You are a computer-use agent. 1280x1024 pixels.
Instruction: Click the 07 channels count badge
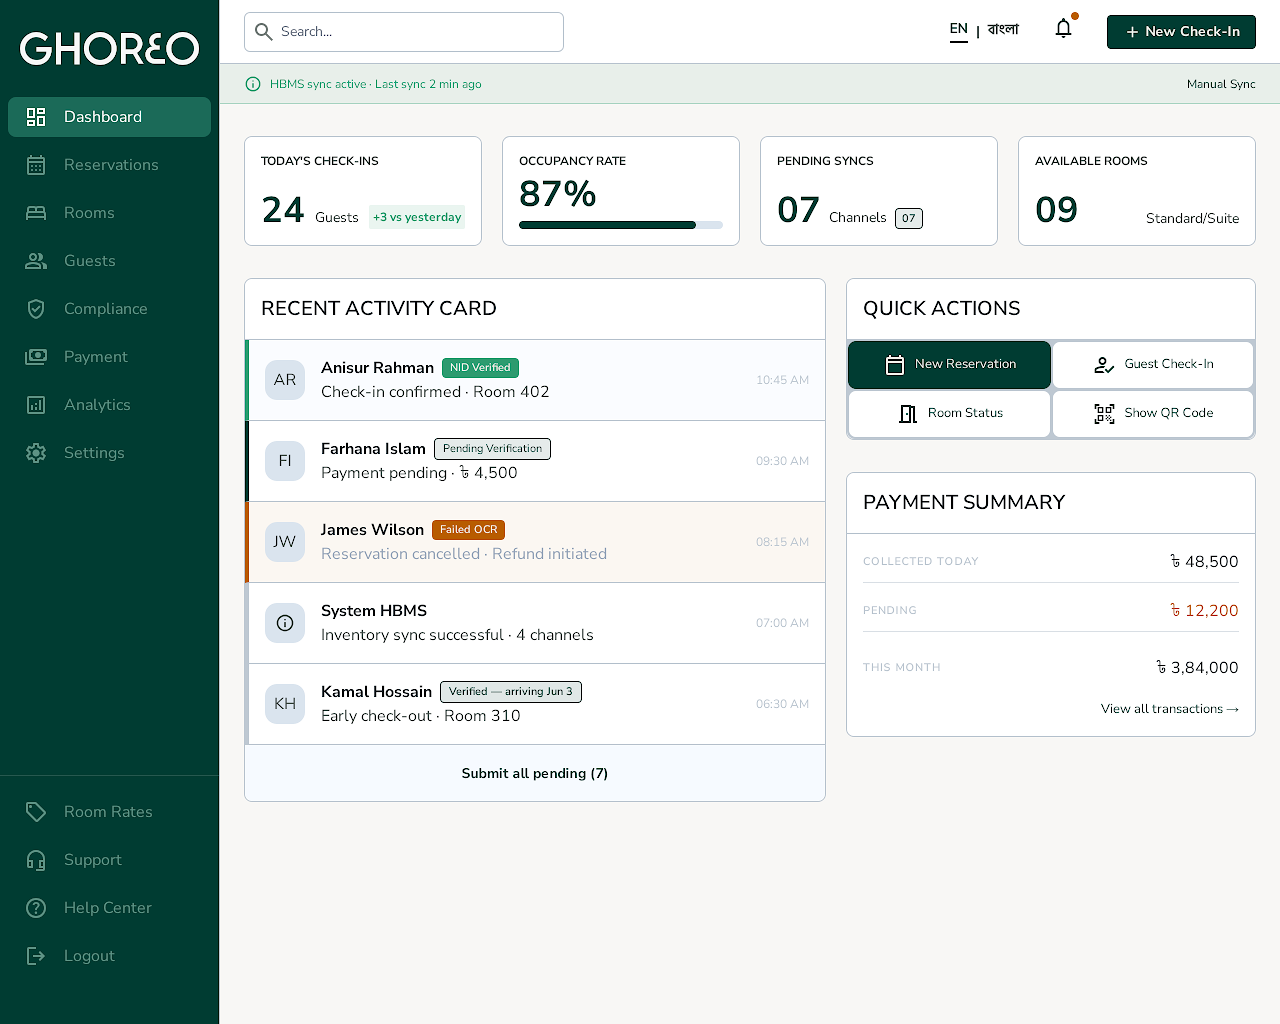pyautogui.click(x=909, y=218)
